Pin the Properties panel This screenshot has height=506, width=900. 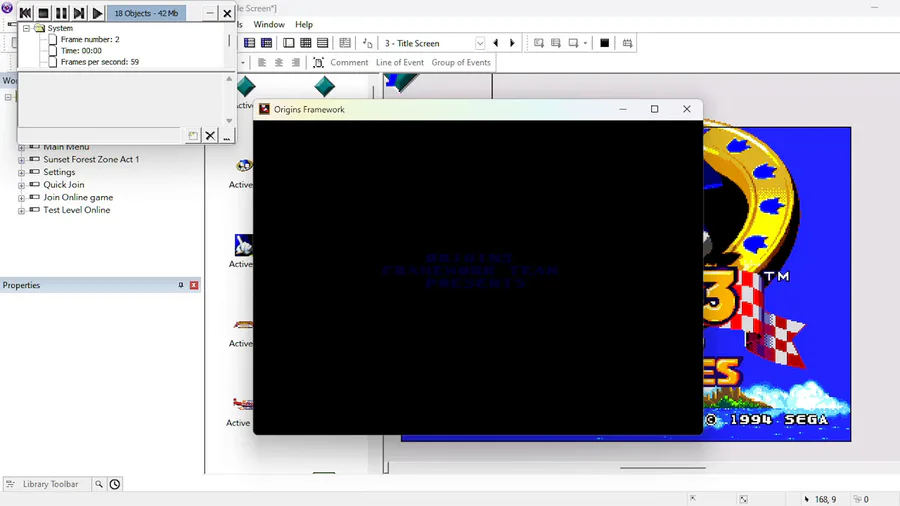(x=181, y=285)
